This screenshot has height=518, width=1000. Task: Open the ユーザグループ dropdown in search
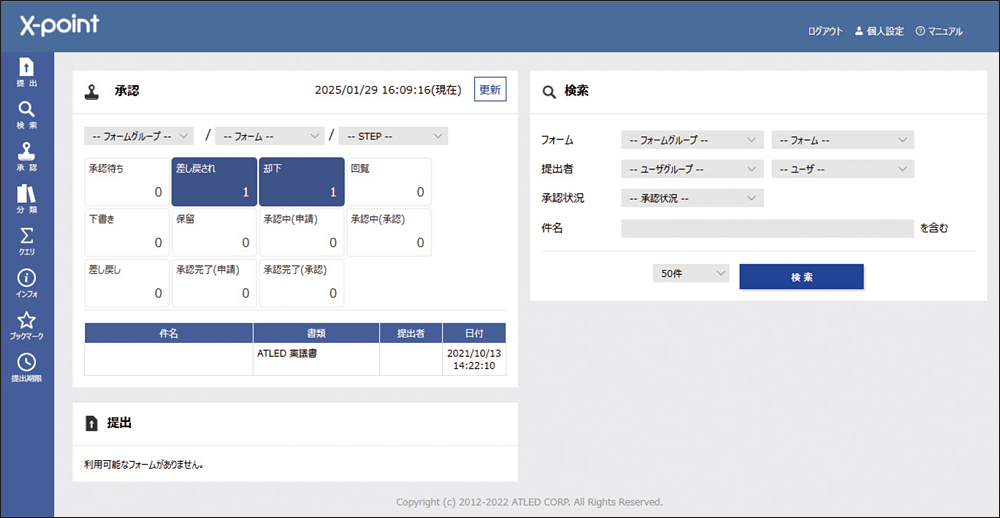691,169
